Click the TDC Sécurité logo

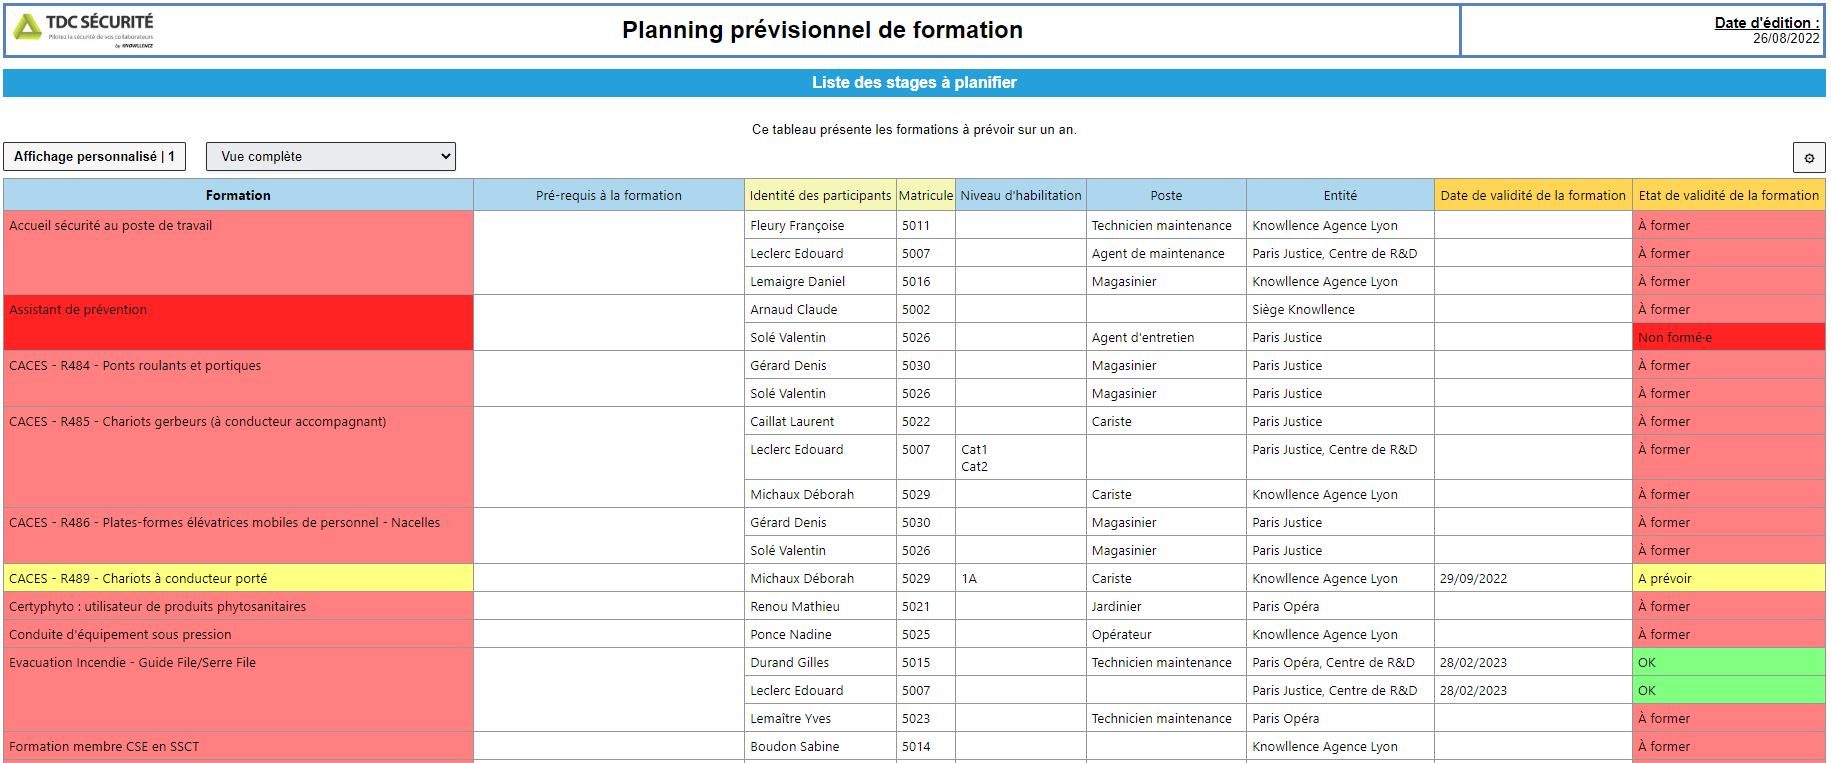84,30
